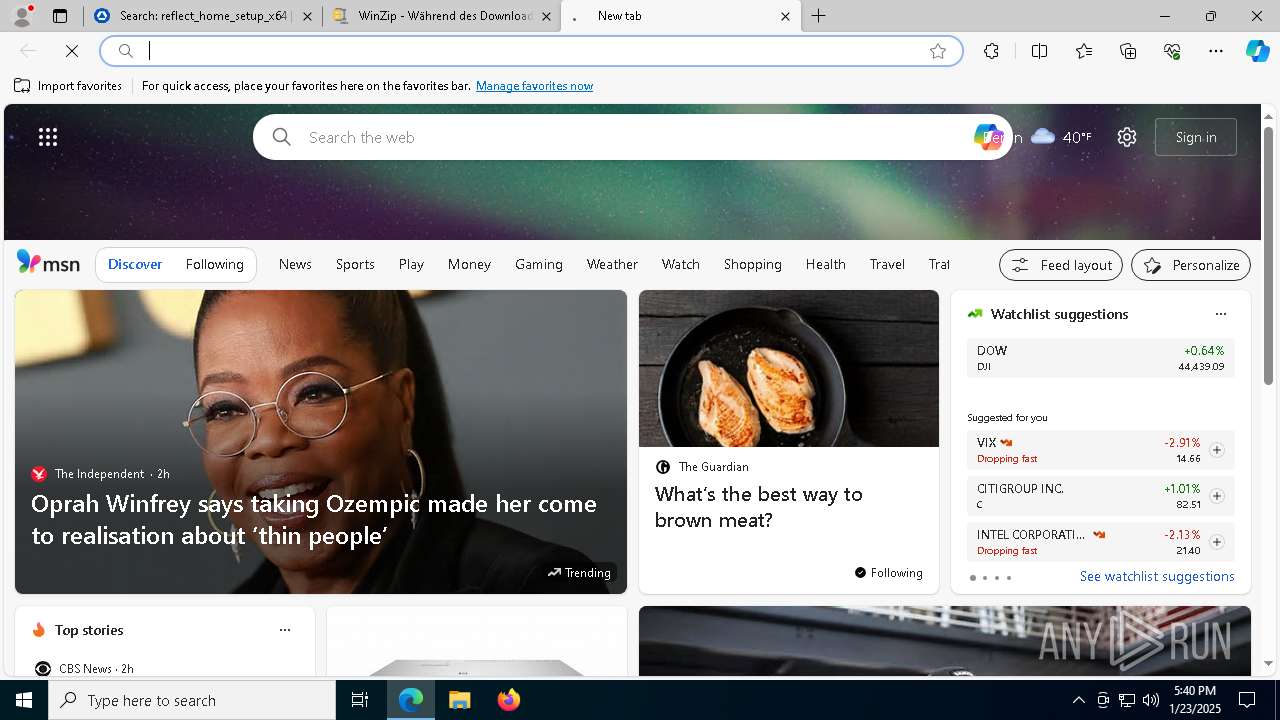Open the News category
The height and width of the screenshot is (720, 1280).
point(295,264)
